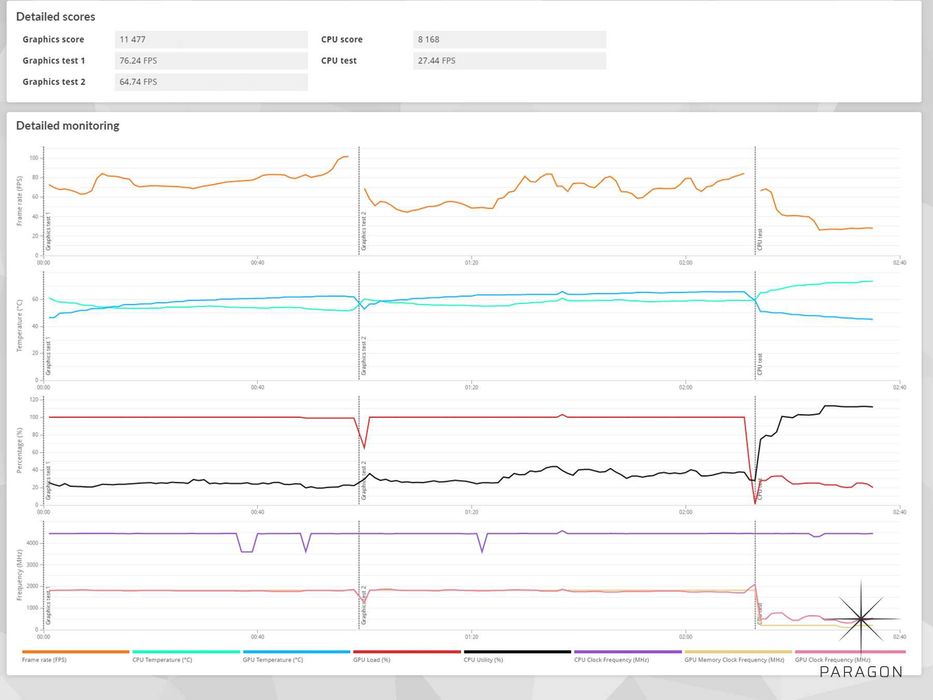Select the CPU test value 27.44 FPS
This screenshot has height=700, width=933.
[x=509, y=61]
